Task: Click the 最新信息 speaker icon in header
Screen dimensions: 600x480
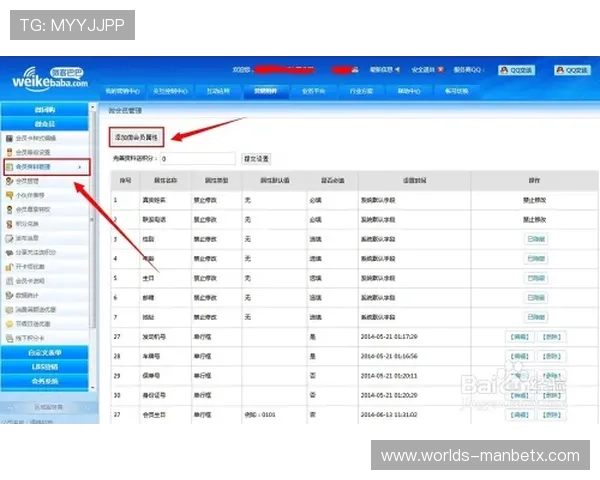Action: point(397,70)
